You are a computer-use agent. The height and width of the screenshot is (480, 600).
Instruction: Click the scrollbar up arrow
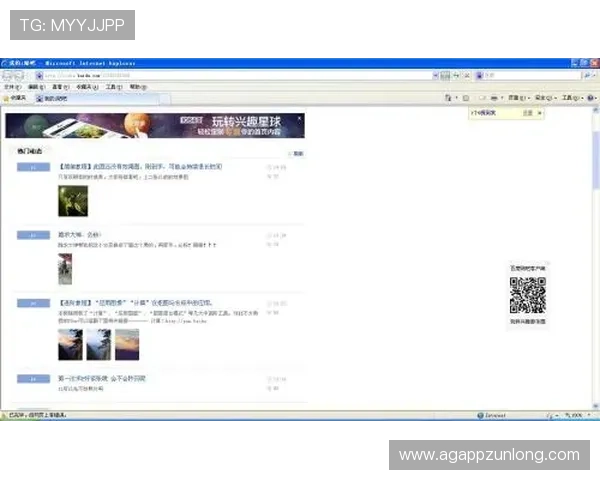[x=595, y=110]
